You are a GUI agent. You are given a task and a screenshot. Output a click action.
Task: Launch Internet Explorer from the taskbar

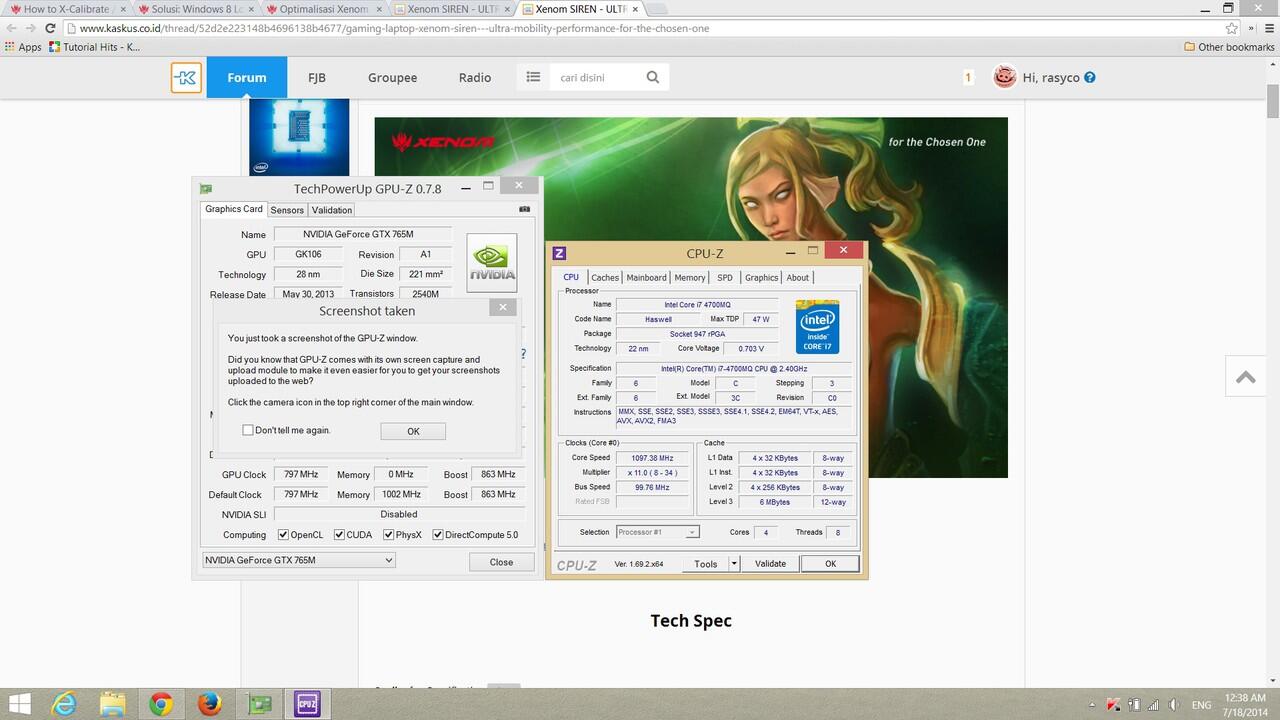click(x=65, y=705)
